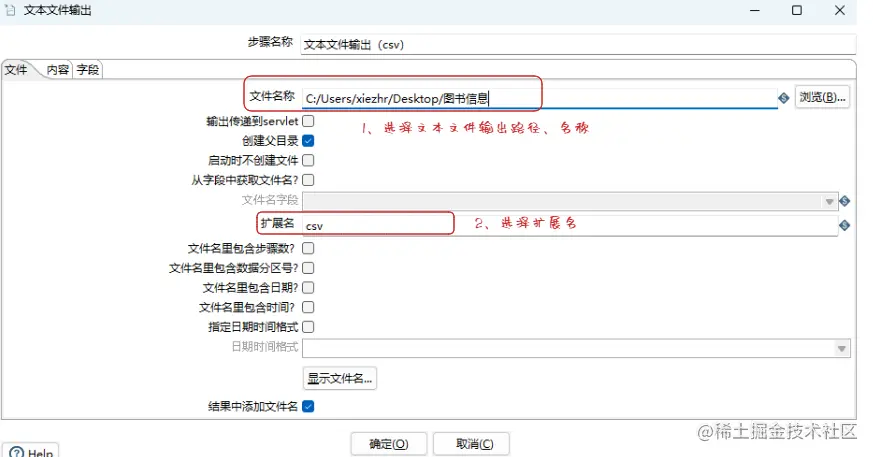Image resolution: width=873 pixels, height=457 pixels.
Task: Confirm with the 确定(O) button
Action: click(389, 444)
